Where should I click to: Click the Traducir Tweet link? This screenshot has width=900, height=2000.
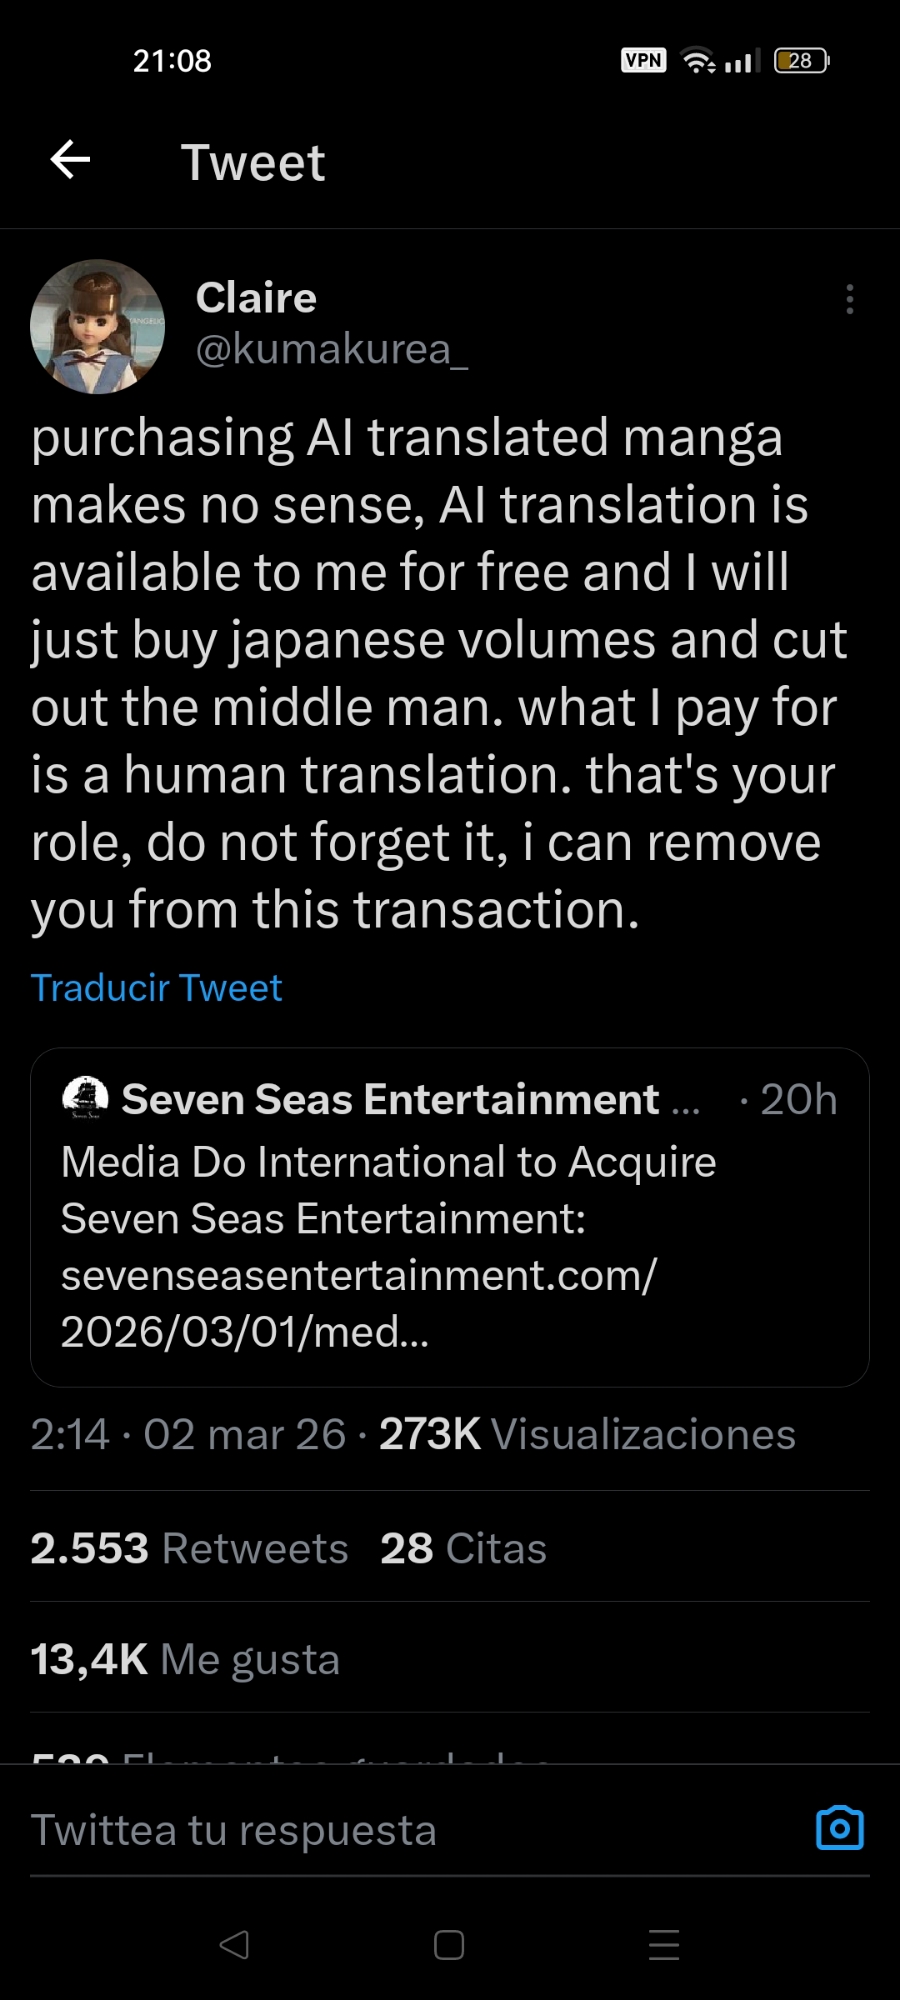pos(156,988)
